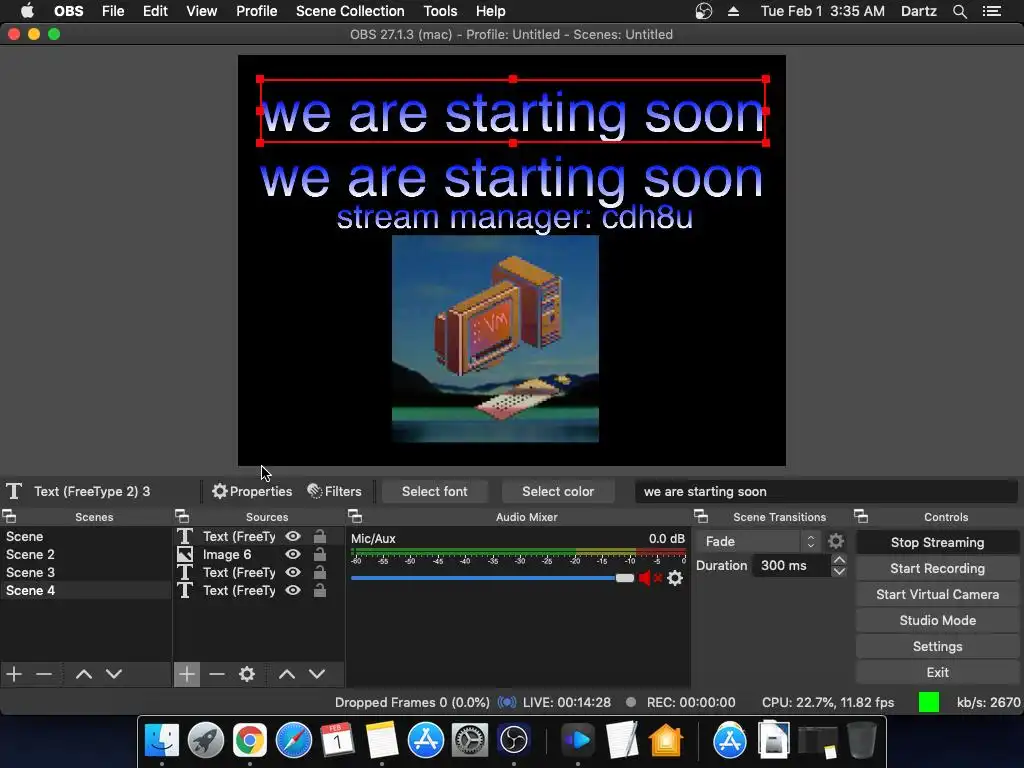The width and height of the screenshot is (1024, 768).
Task: Click the eject icon in menu bar
Action: point(733,11)
